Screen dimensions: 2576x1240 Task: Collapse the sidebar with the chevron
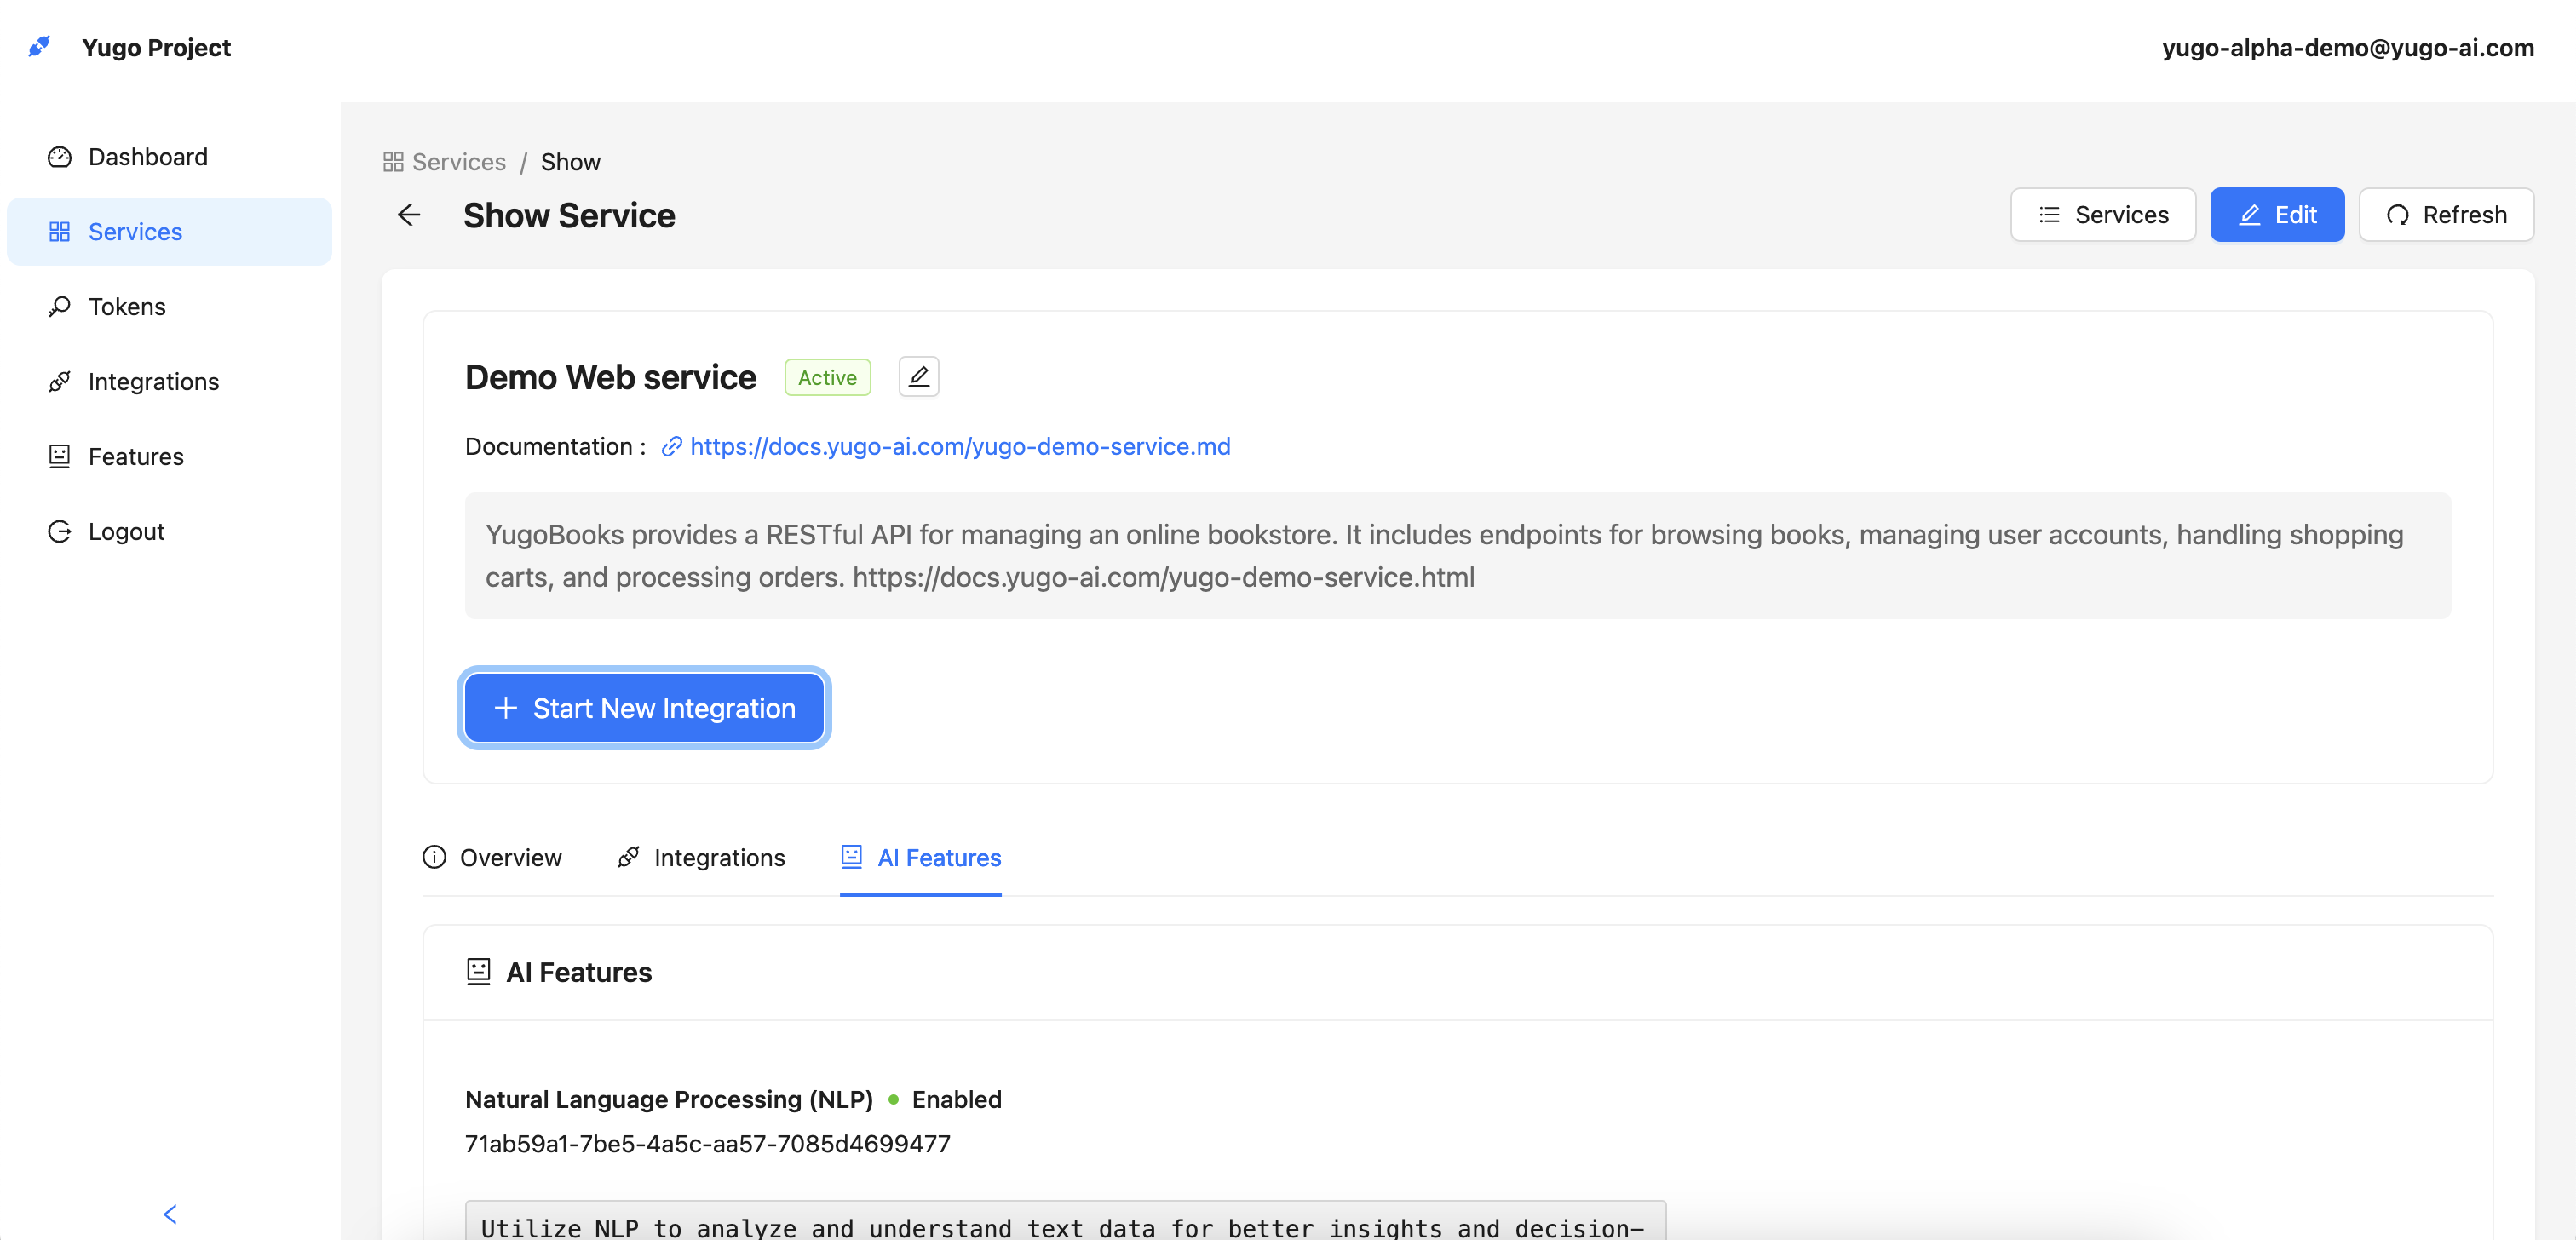[170, 1214]
